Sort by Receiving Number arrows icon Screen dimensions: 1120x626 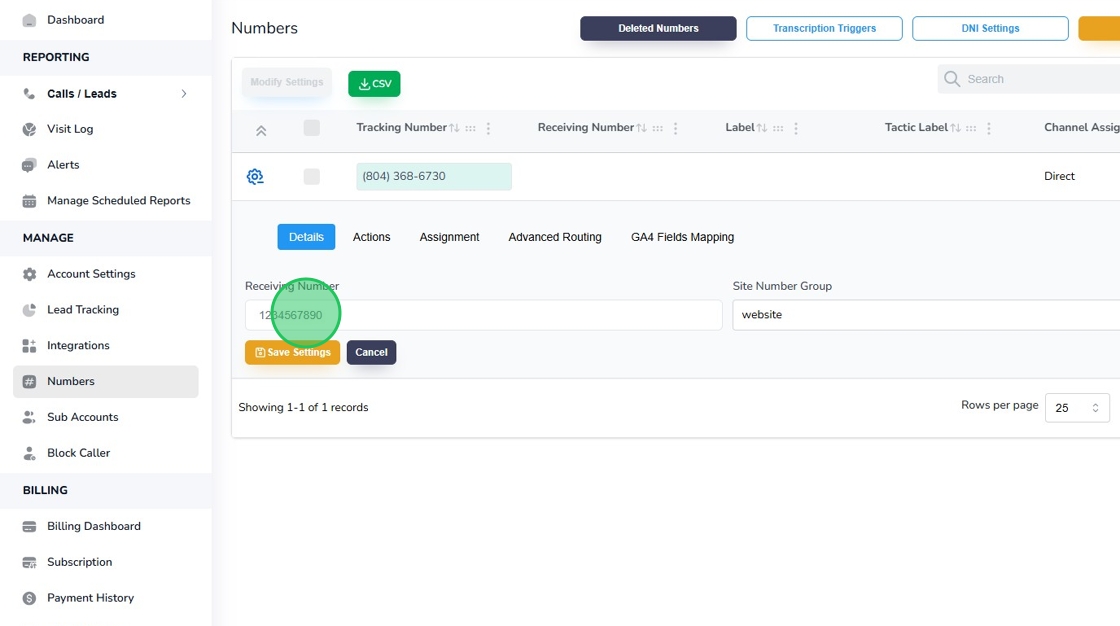coord(641,128)
